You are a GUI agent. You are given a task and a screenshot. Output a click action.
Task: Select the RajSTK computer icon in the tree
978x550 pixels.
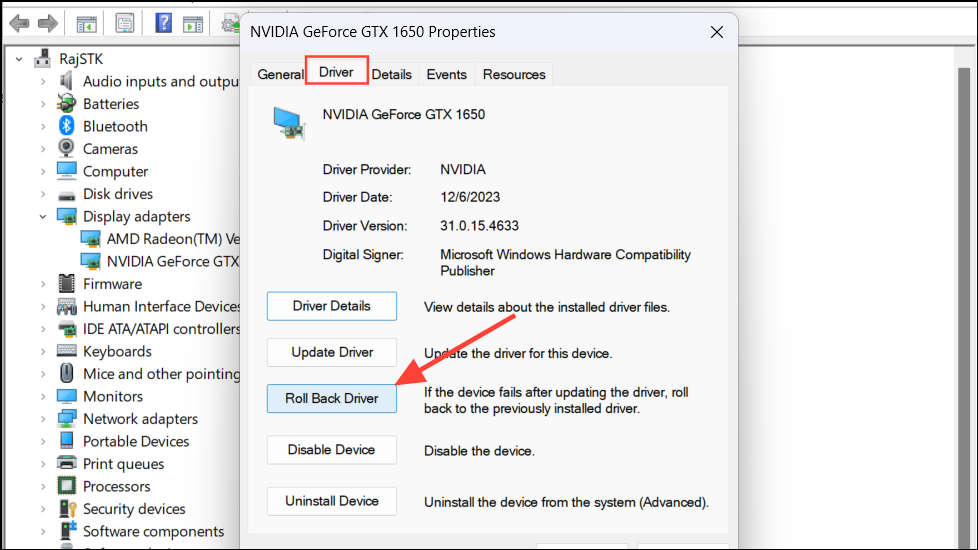(42, 59)
